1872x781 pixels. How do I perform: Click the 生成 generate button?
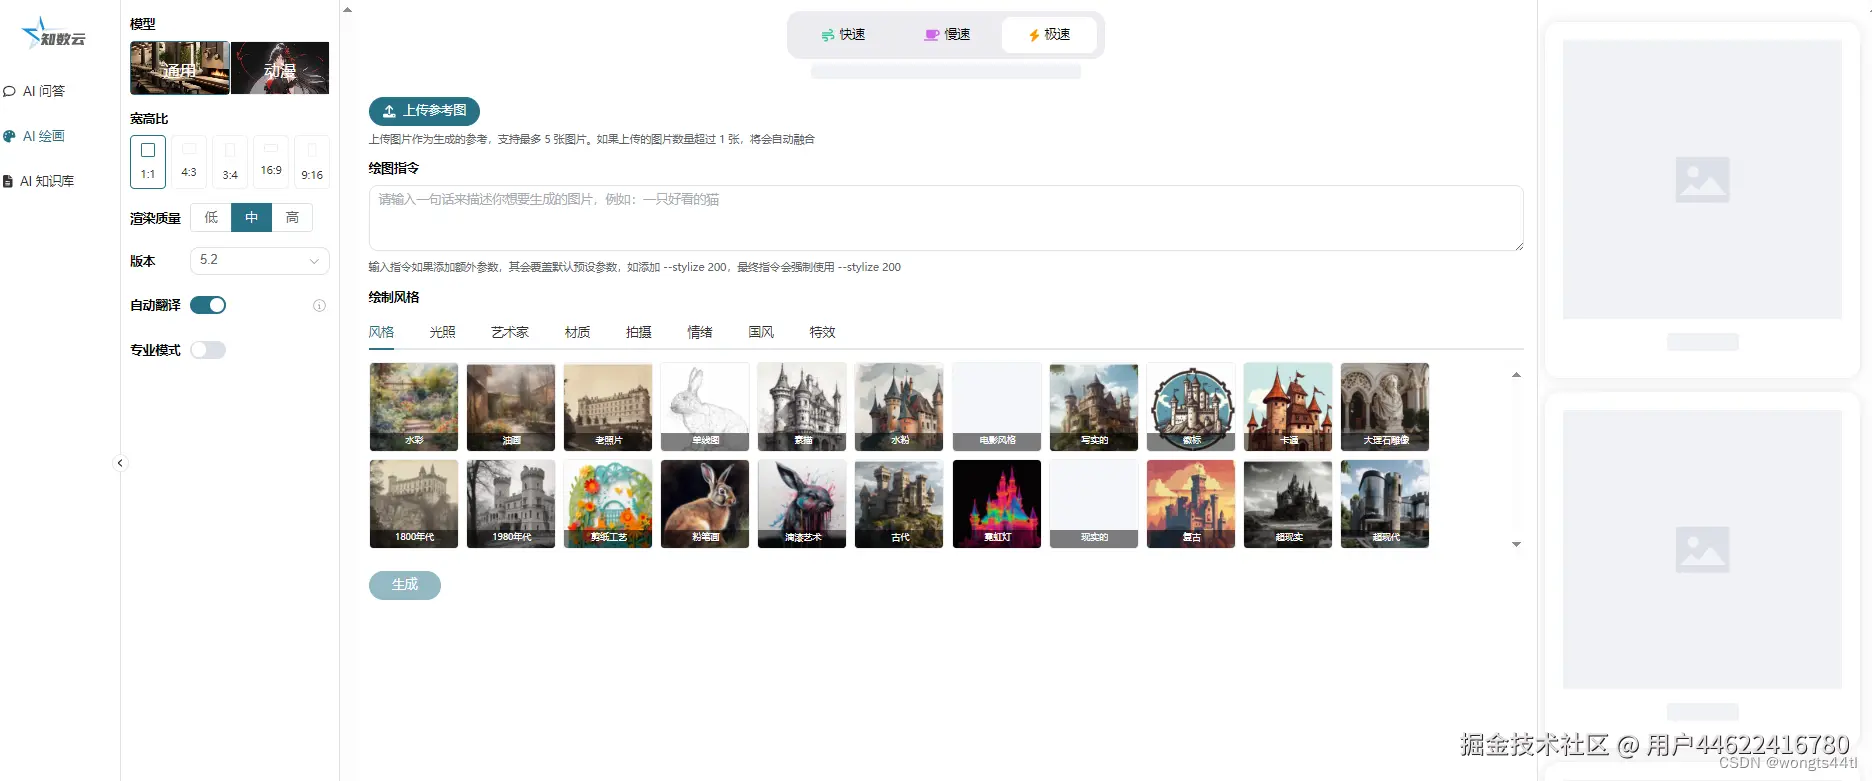click(405, 585)
